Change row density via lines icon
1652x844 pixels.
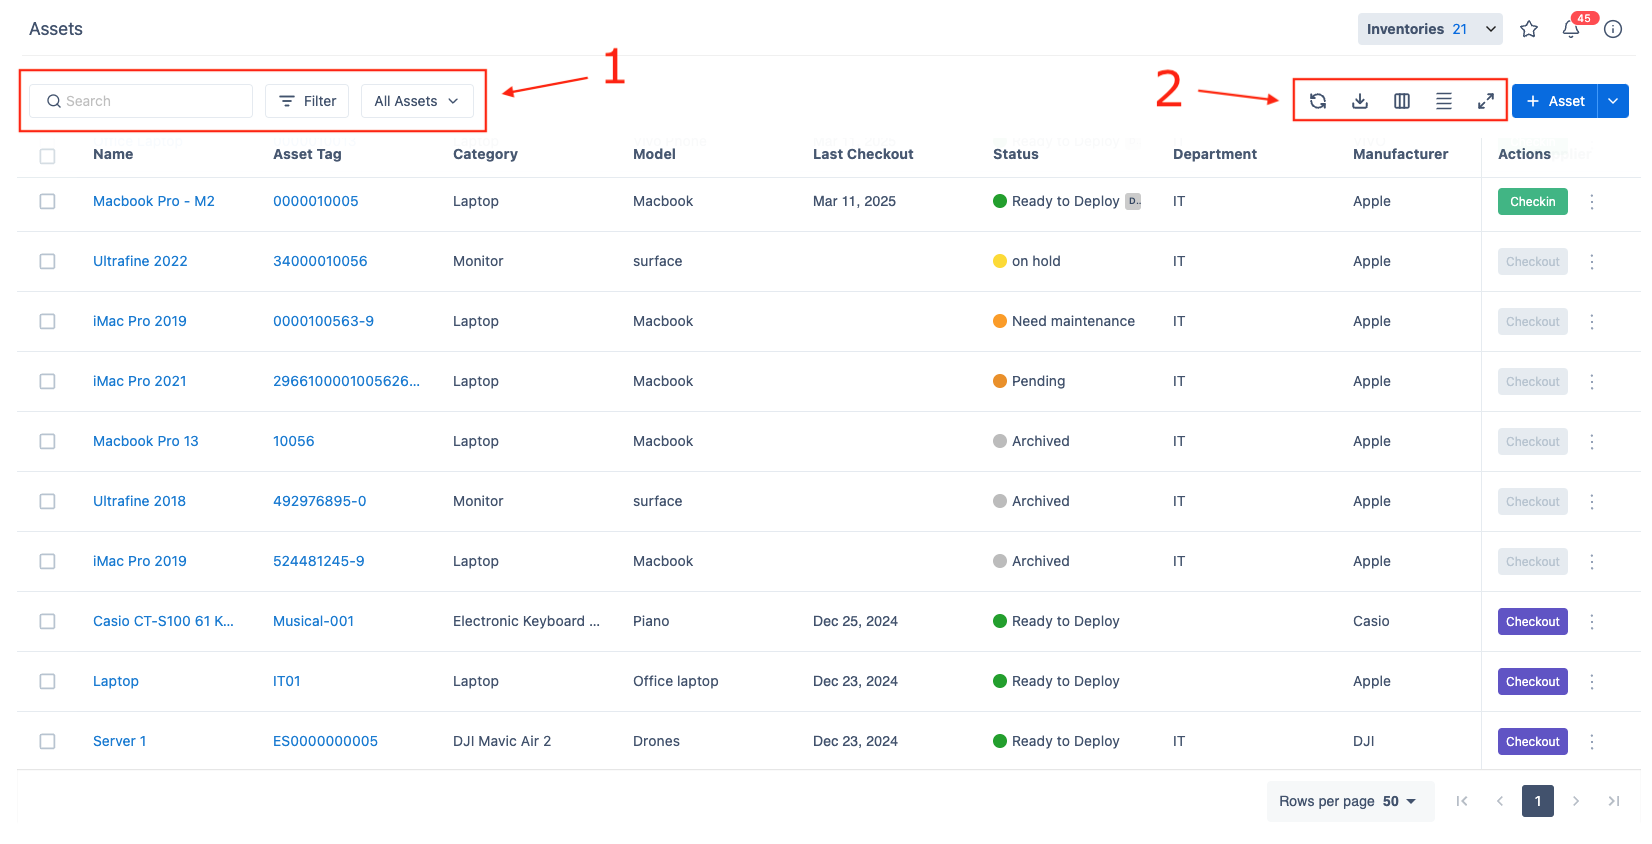1444,101
